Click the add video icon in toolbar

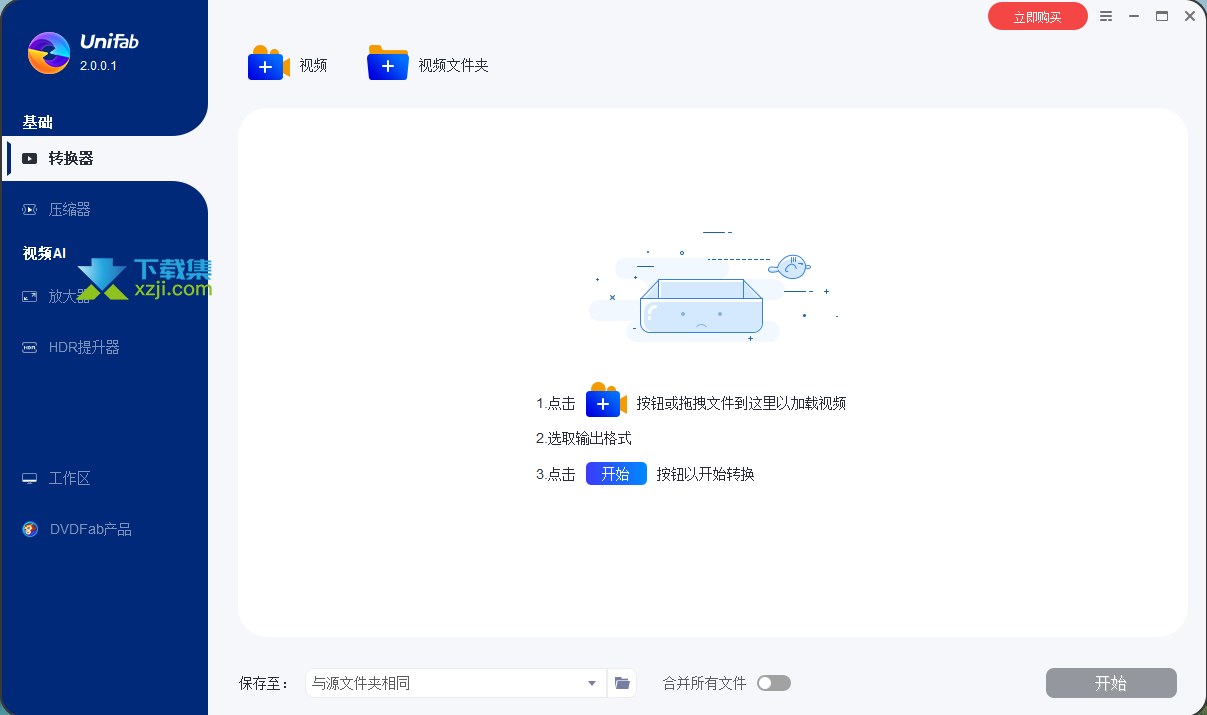click(268, 63)
